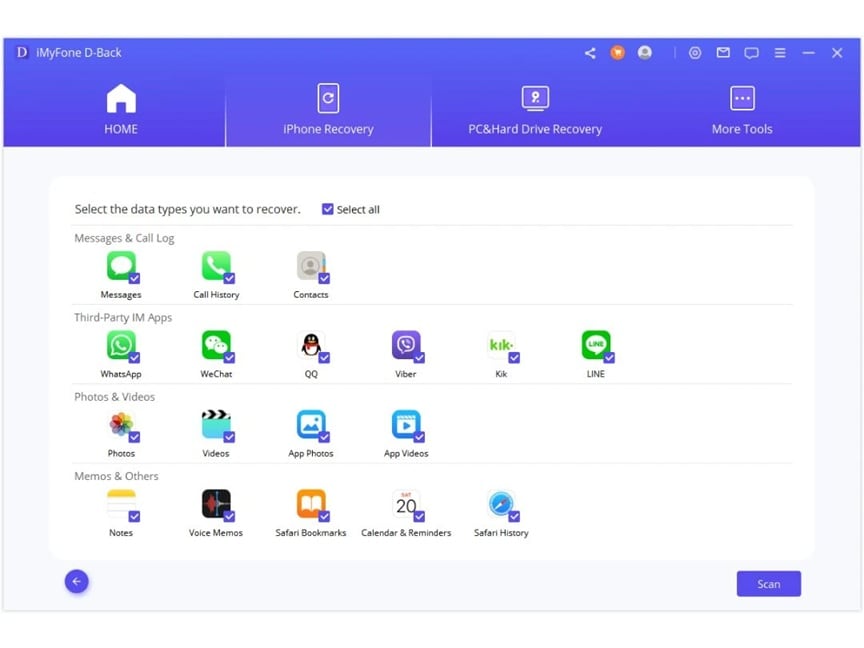This screenshot has height=648, width=864.
Task: Click the Viber icon
Action: (406, 345)
